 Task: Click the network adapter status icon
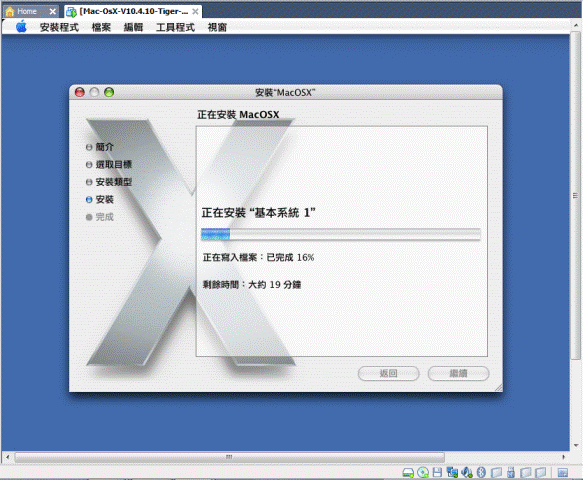click(452, 473)
